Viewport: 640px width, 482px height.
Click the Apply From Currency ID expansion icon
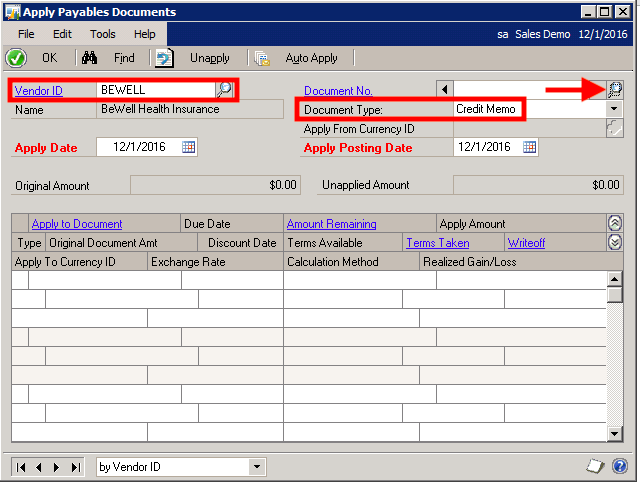point(615,128)
